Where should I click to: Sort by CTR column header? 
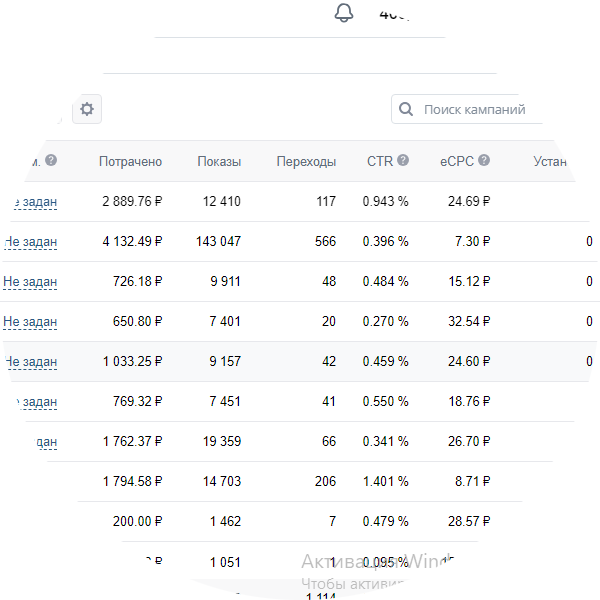tap(380, 161)
